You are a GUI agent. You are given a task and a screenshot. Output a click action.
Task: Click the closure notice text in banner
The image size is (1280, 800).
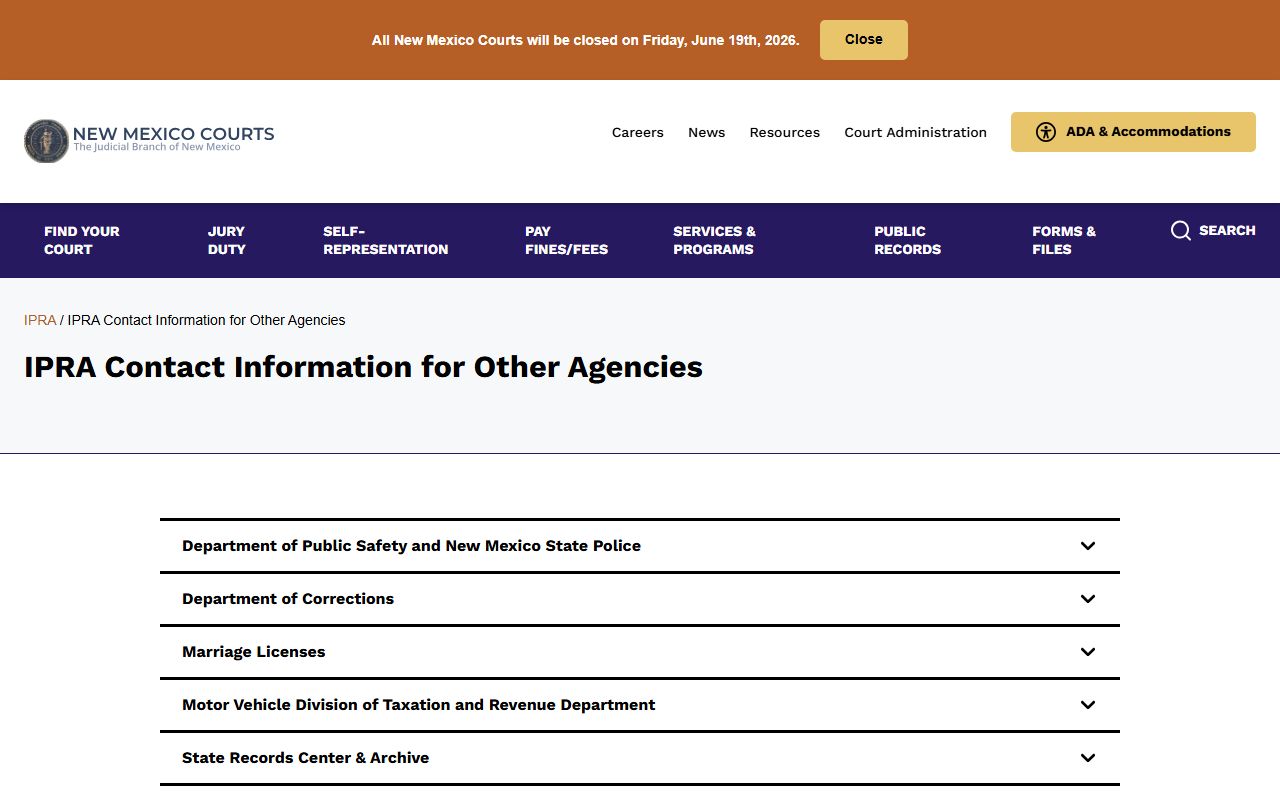(585, 40)
